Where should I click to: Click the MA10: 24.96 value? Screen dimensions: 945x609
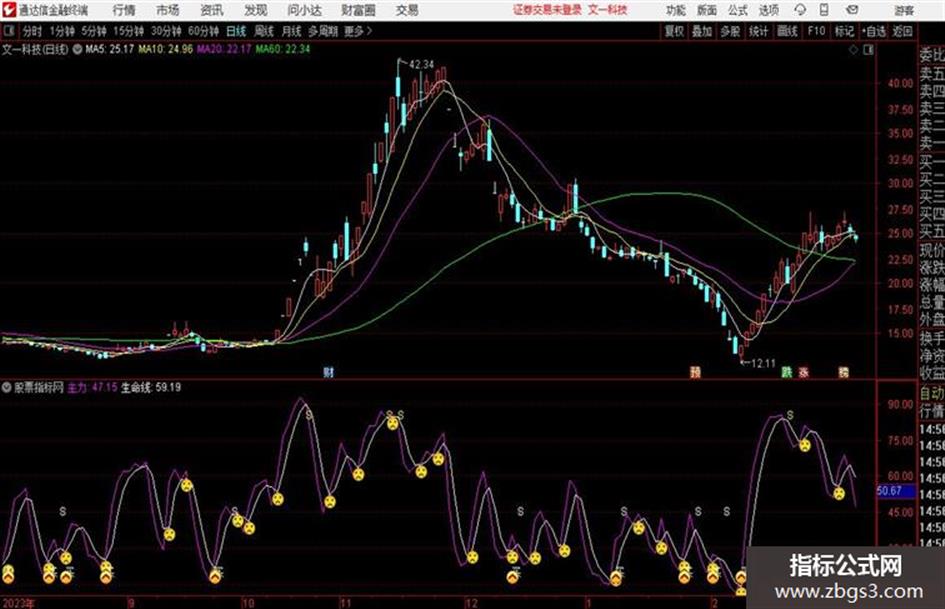[x=165, y=49]
